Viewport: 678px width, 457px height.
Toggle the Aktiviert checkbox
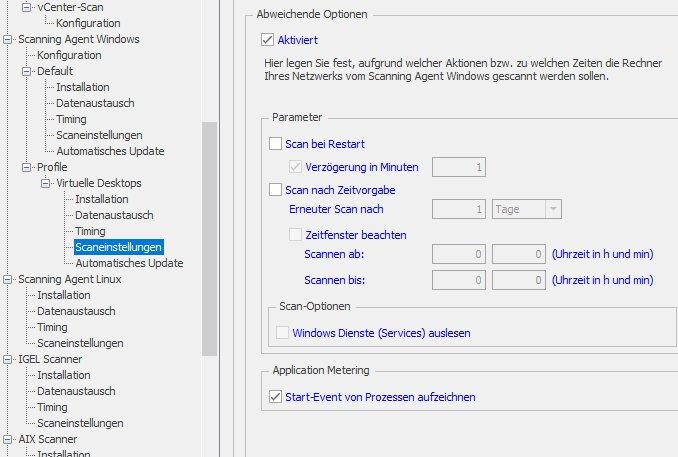(267, 40)
